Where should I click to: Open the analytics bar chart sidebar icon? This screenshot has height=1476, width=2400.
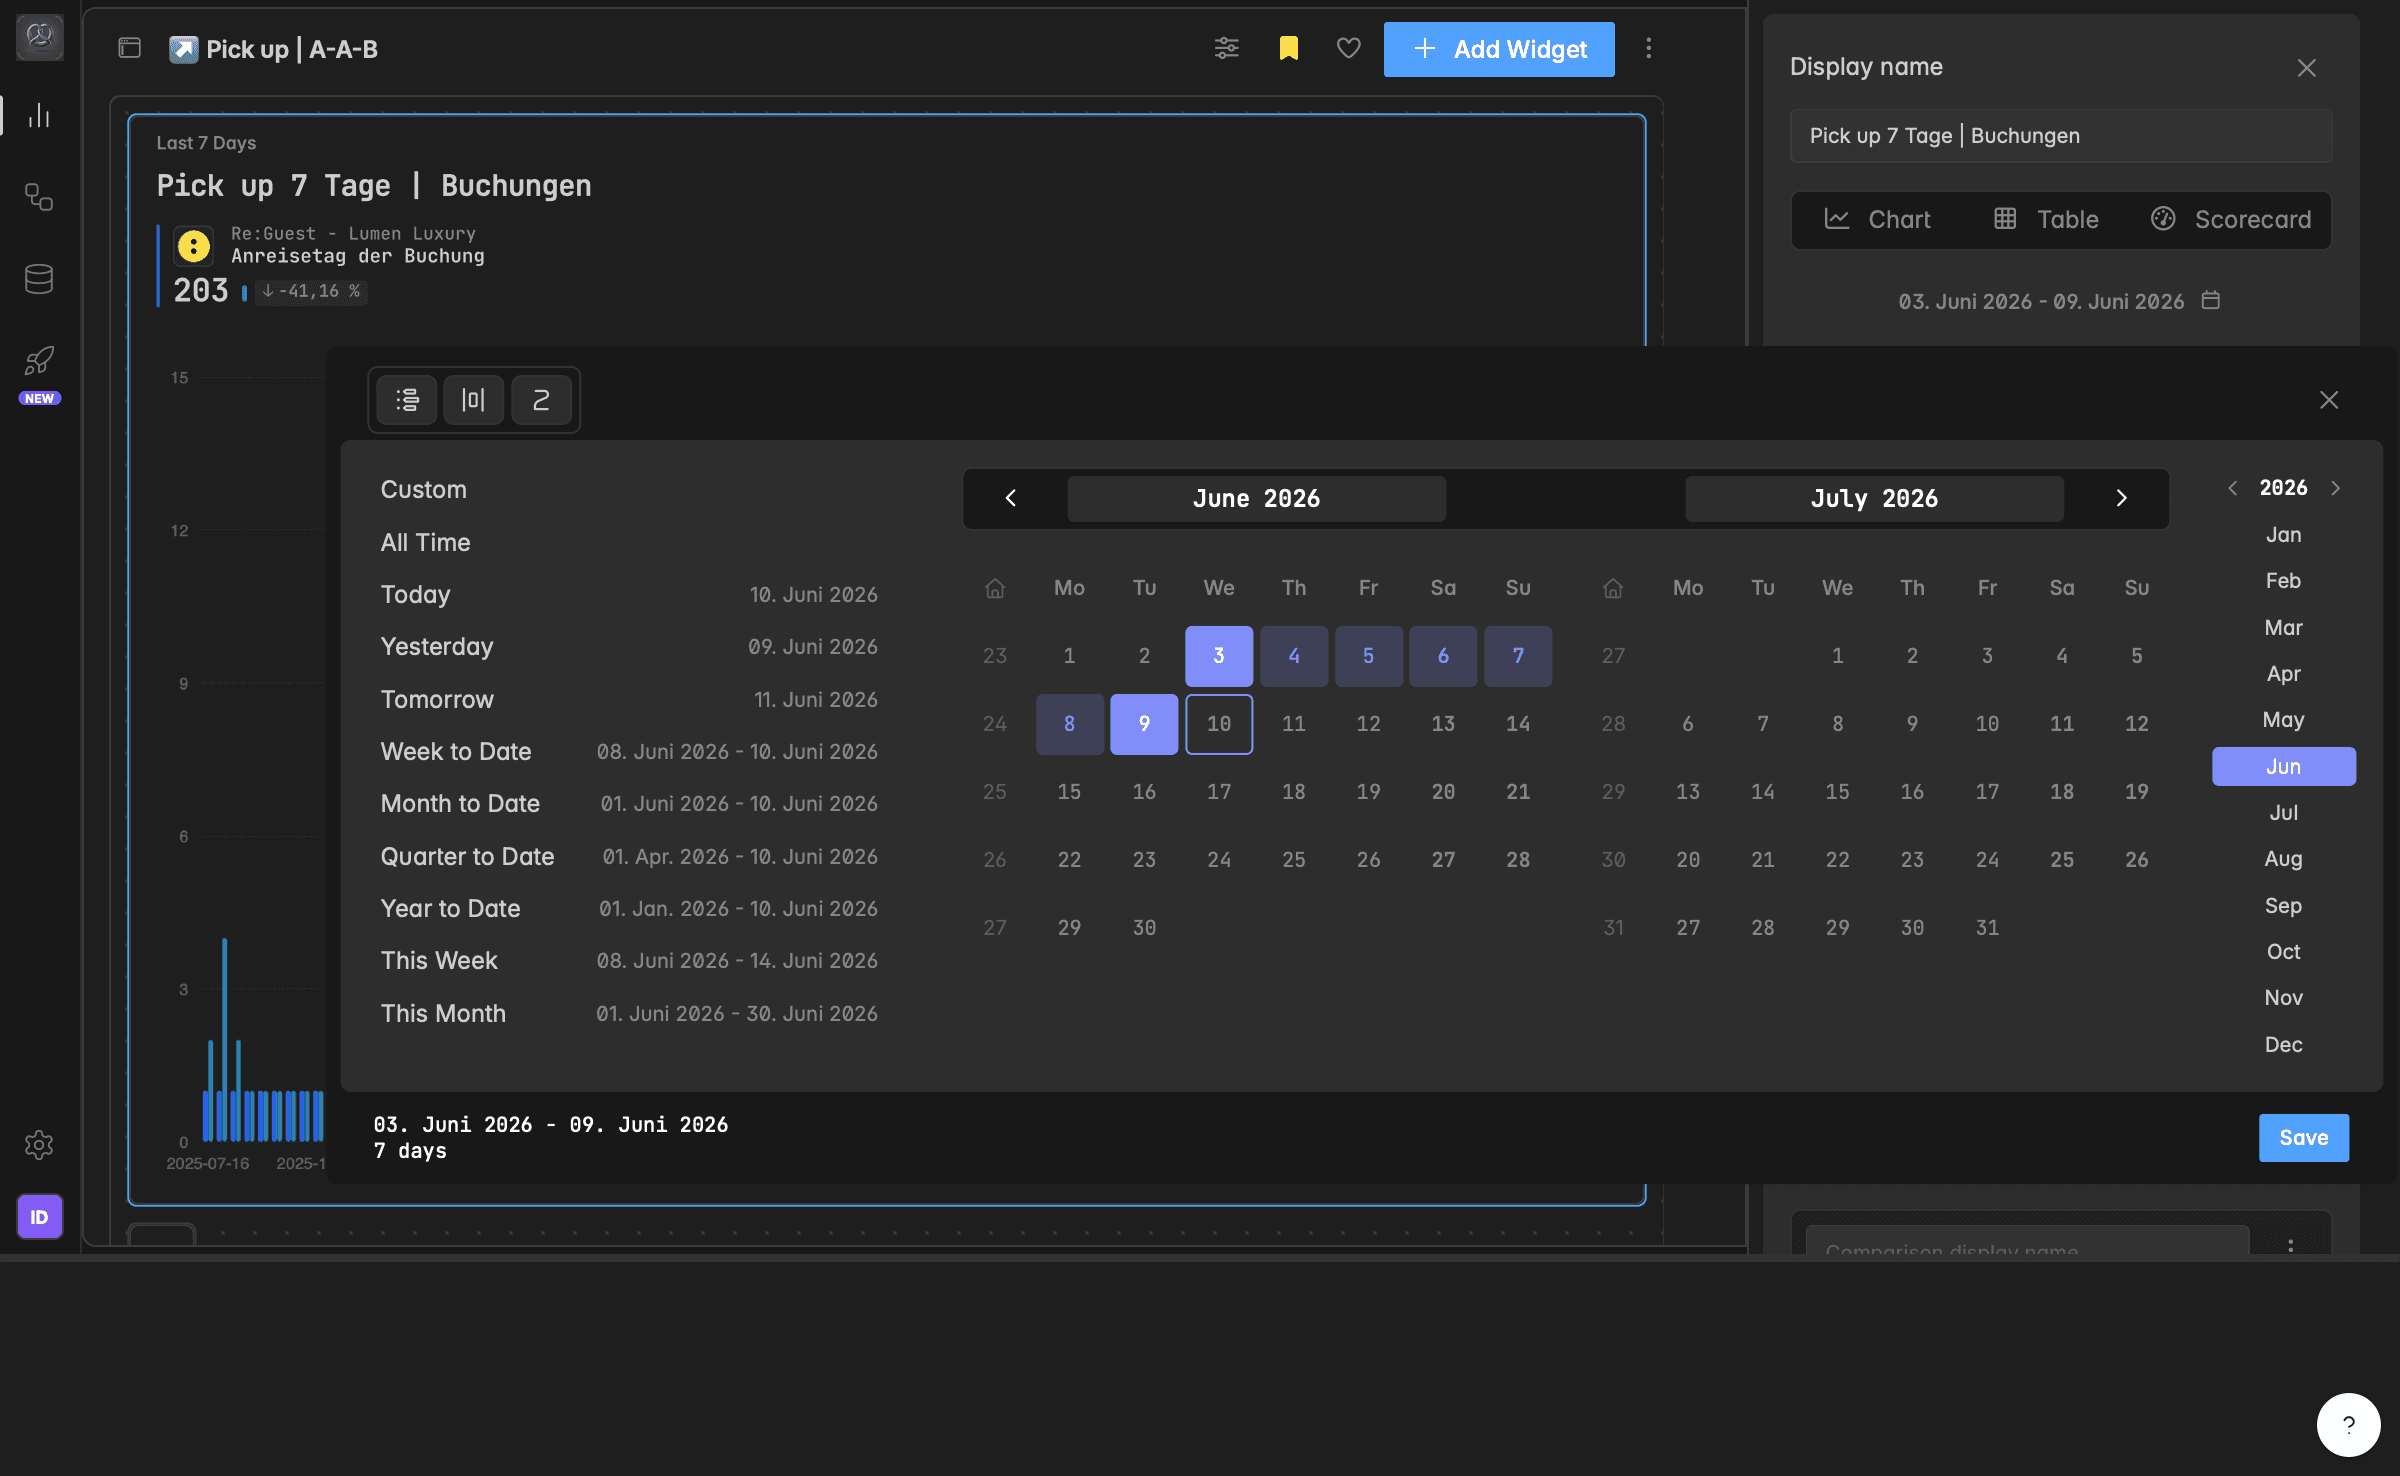(x=39, y=116)
